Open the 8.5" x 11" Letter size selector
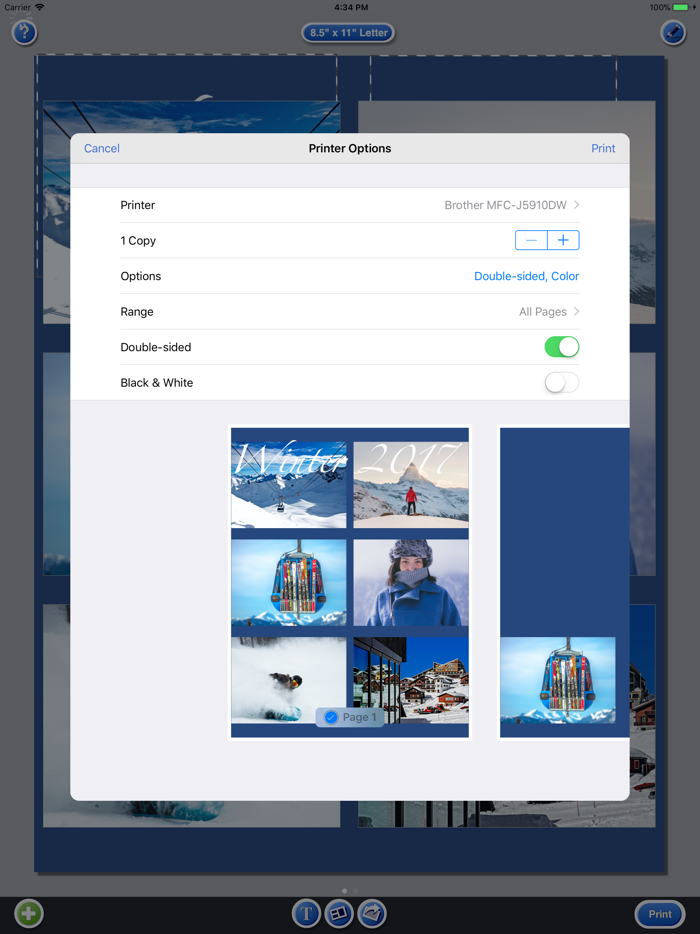This screenshot has width=700, height=934. click(x=349, y=33)
